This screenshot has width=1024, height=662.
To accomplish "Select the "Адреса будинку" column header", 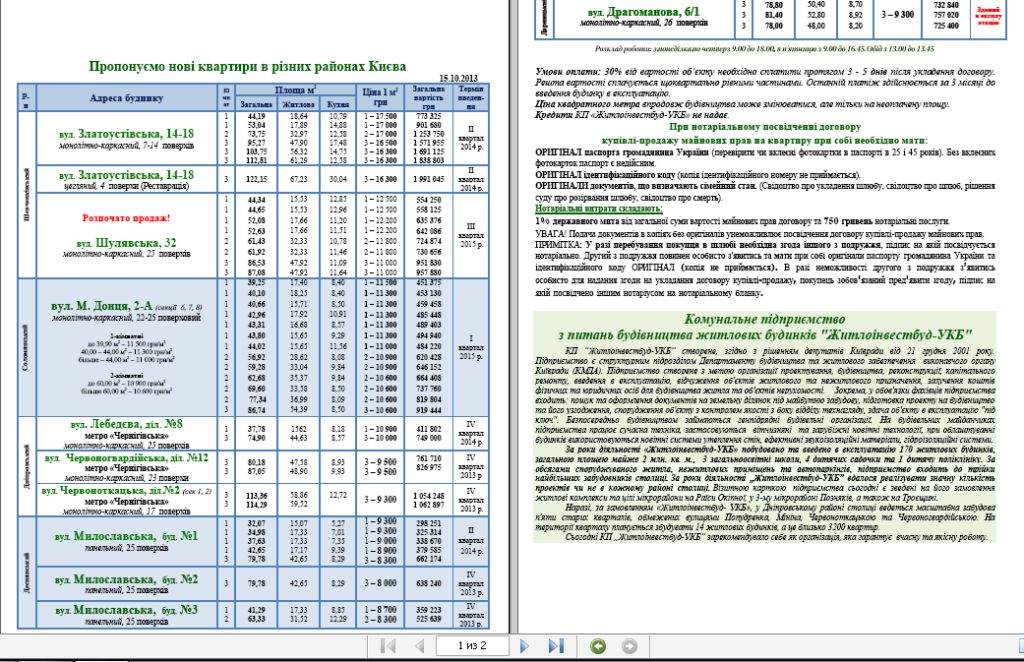I will (126, 98).
